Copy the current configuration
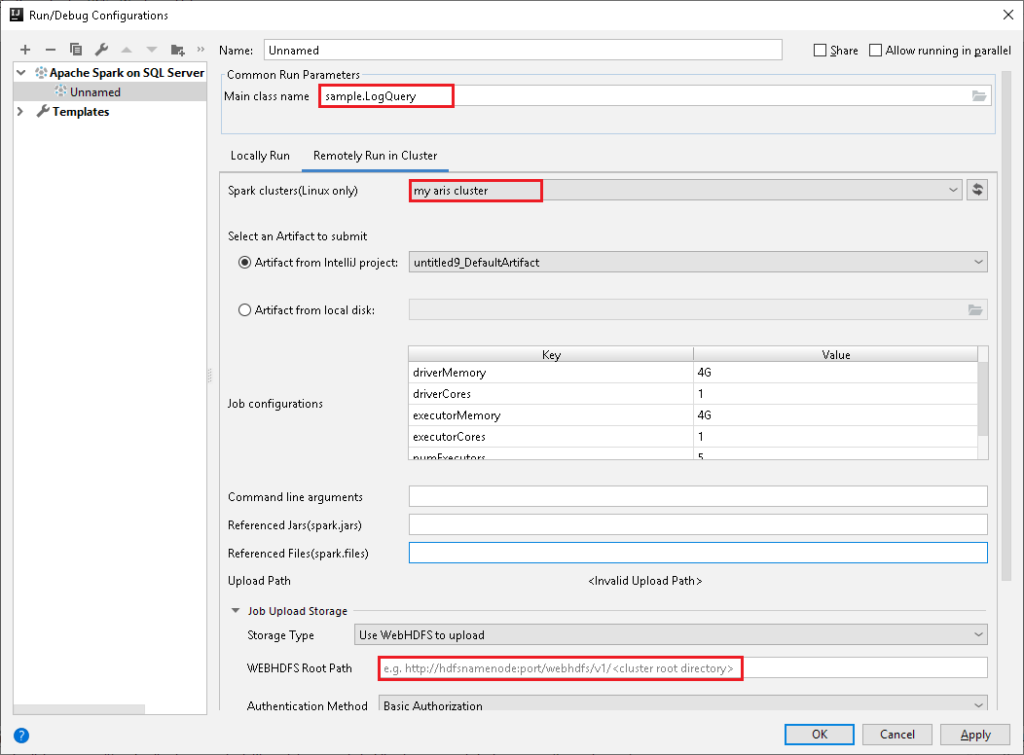 pyautogui.click(x=74, y=49)
